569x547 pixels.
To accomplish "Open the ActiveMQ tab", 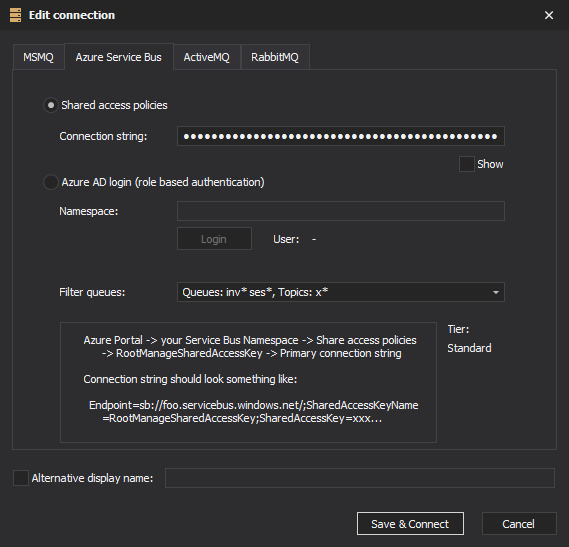I will pos(206,57).
